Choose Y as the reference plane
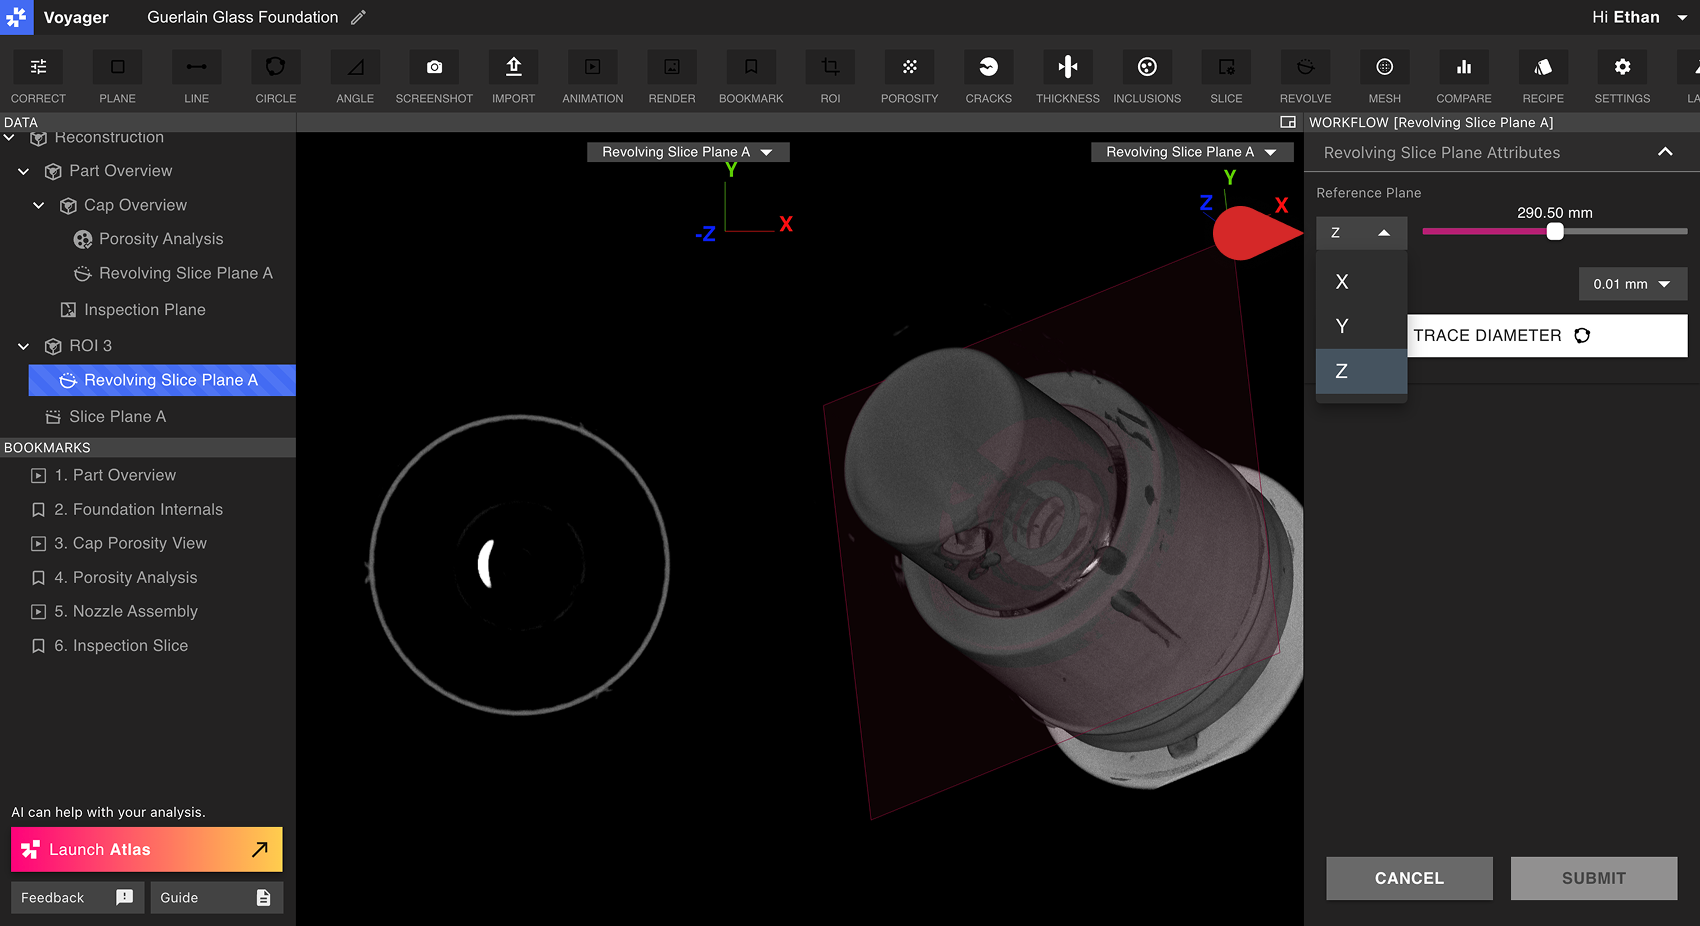This screenshot has height=926, width=1700. click(1361, 326)
